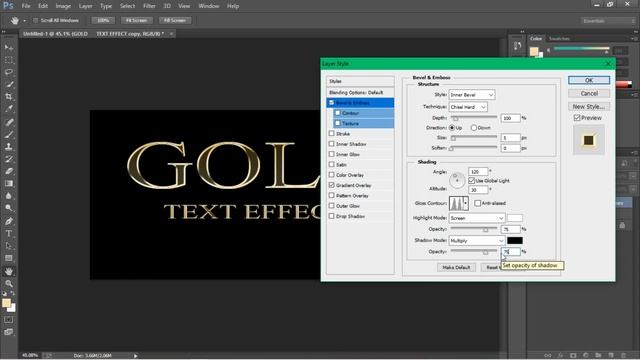This screenshot has width=640, height=360.
Task: Click the Angle value input field
Action: tap(478, 171)
